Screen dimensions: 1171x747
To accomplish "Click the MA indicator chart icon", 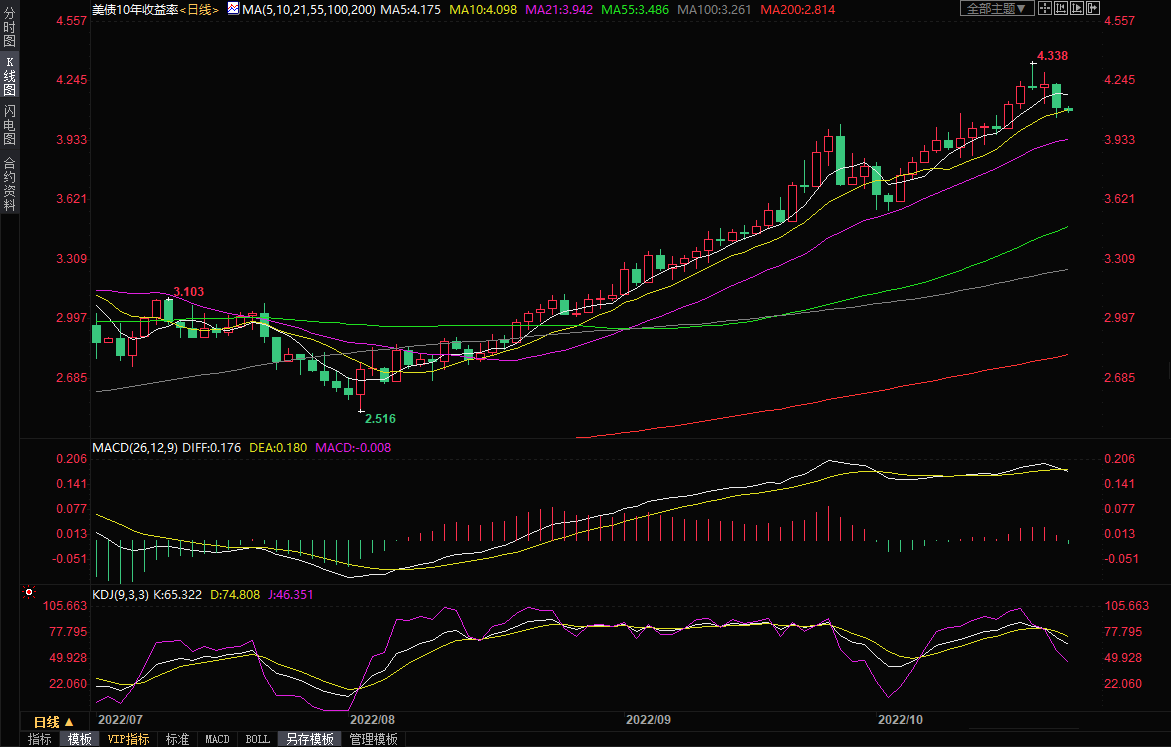I will (x=233, y=9).
